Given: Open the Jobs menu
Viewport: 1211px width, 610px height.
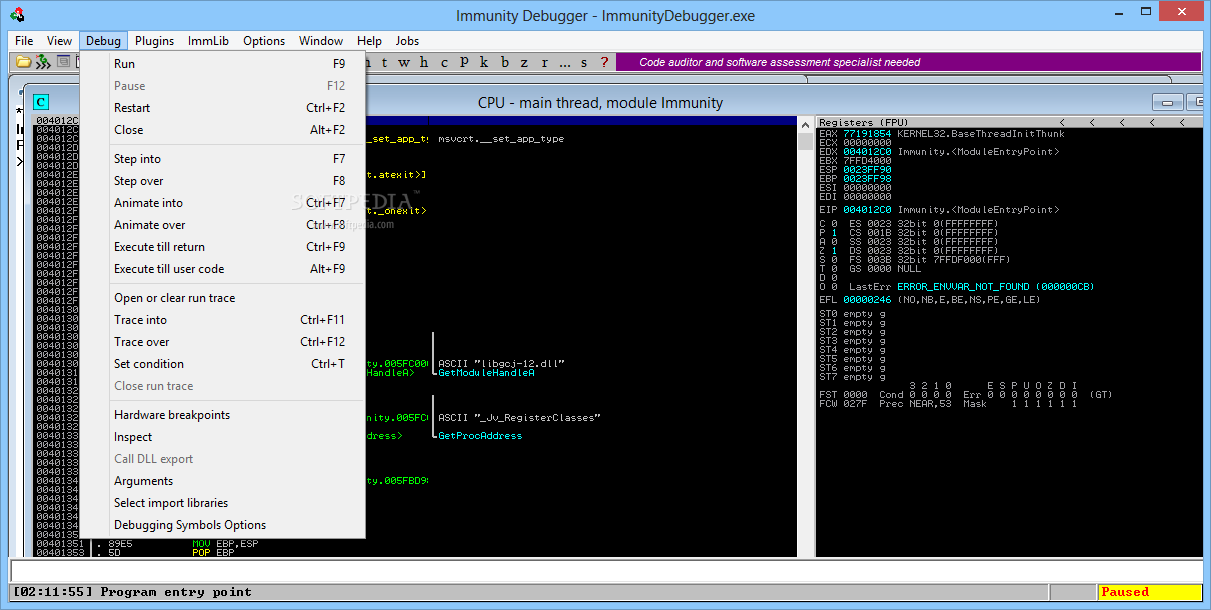Looking at the screenshot, I should 407,41.
